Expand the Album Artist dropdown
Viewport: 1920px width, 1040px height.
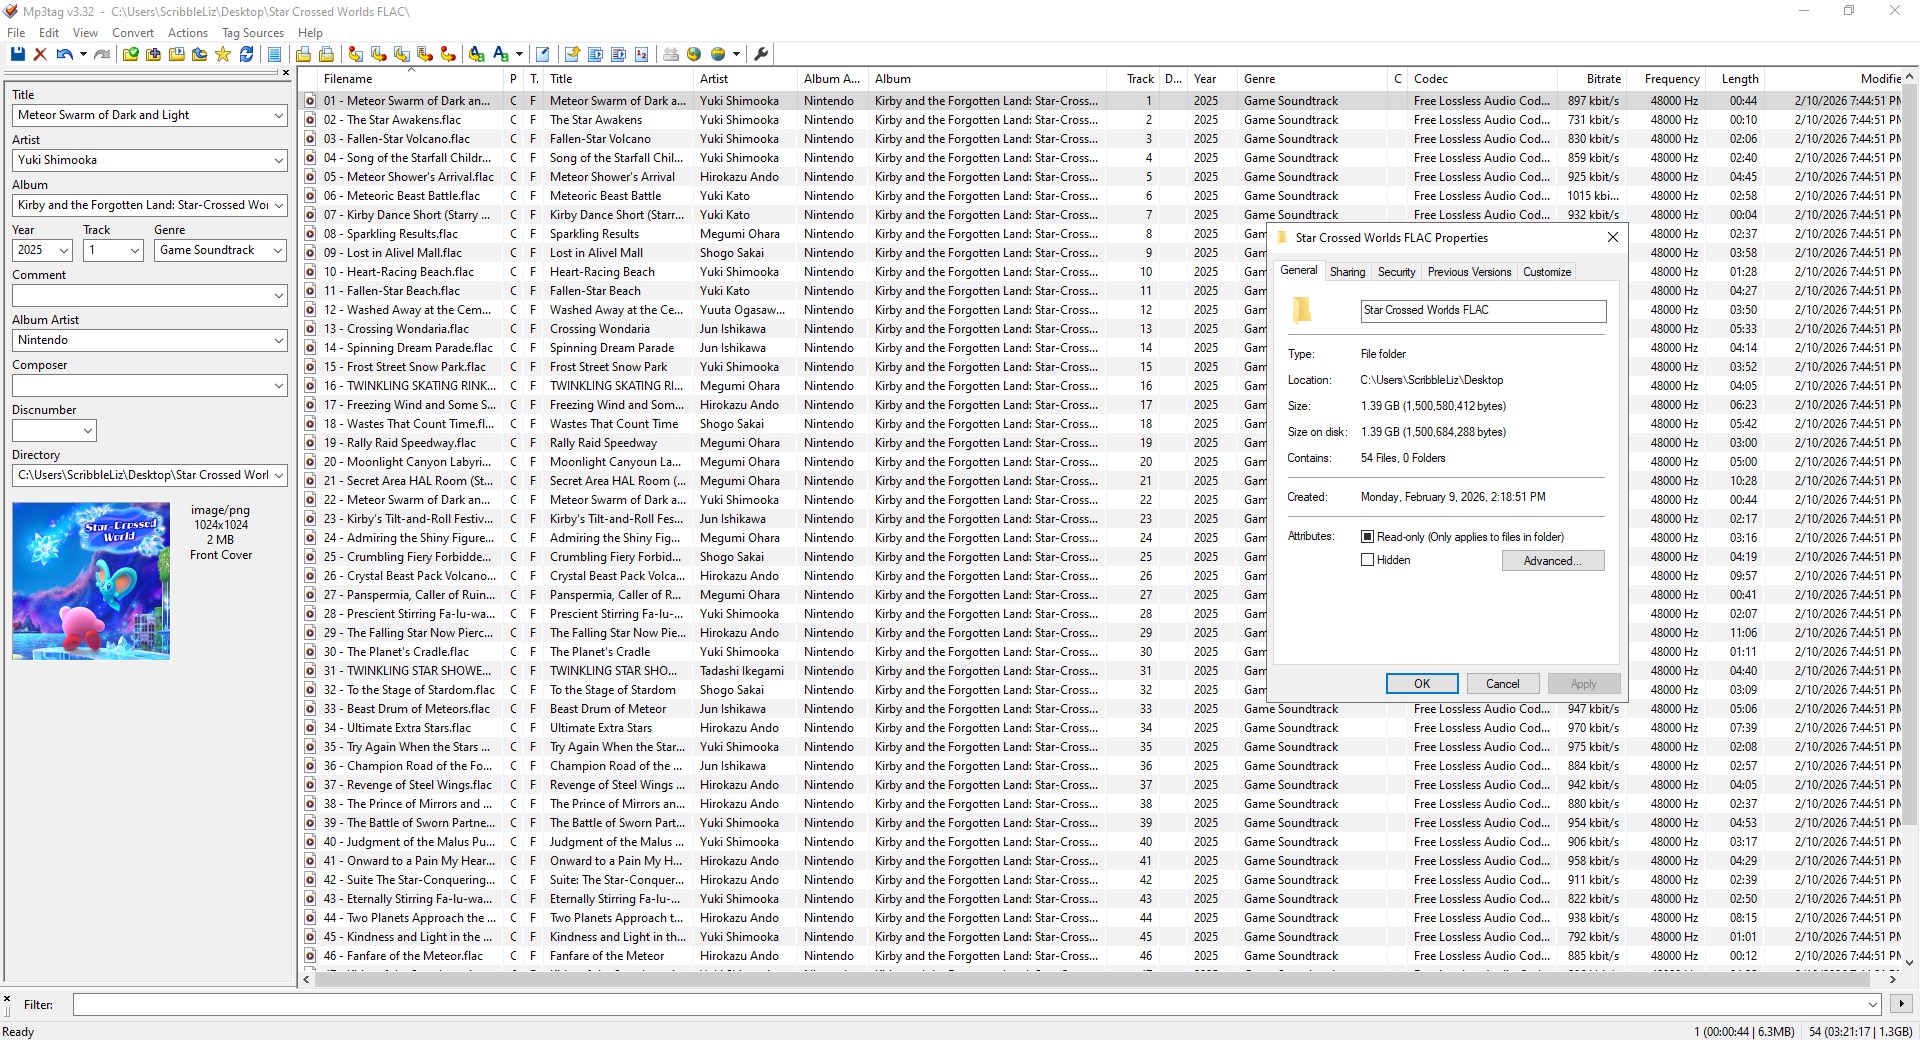[x=278, y=340]
